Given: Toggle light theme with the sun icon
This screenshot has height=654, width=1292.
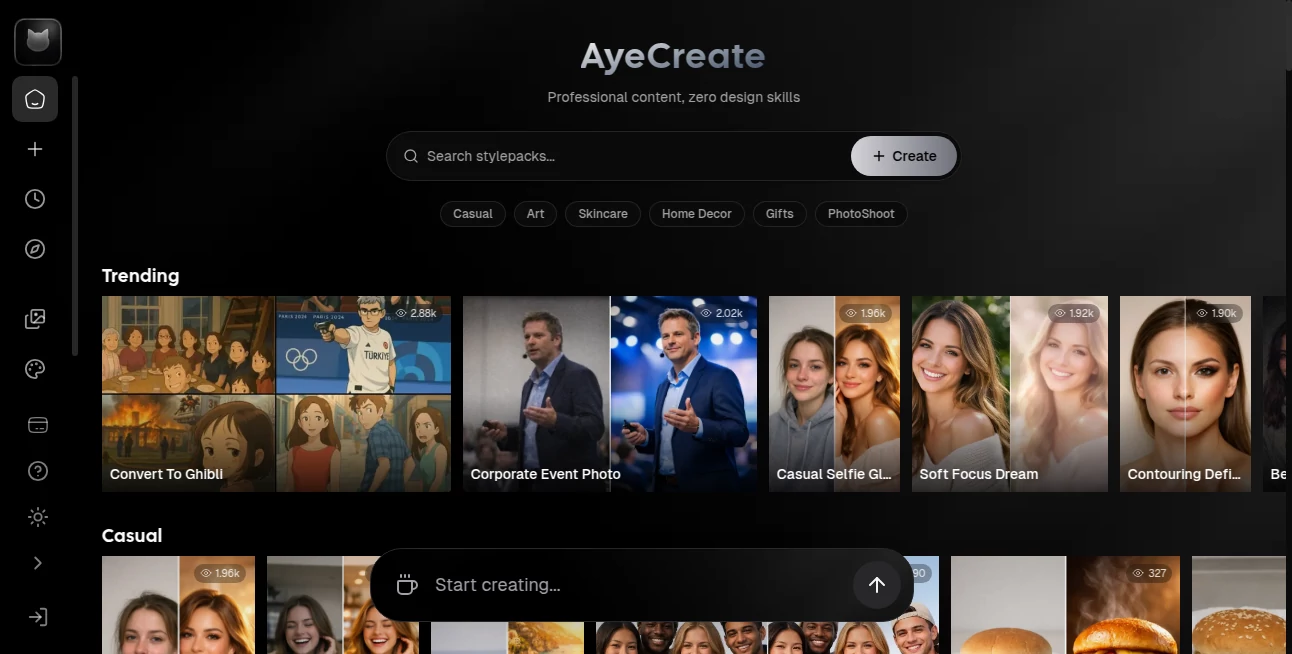Looking at the screenshot, I should pyautogui.click(x=37, y=516).
